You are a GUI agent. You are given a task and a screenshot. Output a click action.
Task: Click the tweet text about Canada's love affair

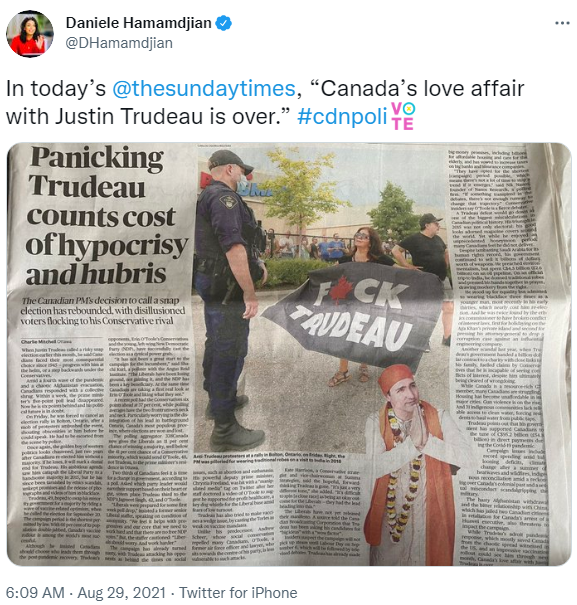coord(265,102)
